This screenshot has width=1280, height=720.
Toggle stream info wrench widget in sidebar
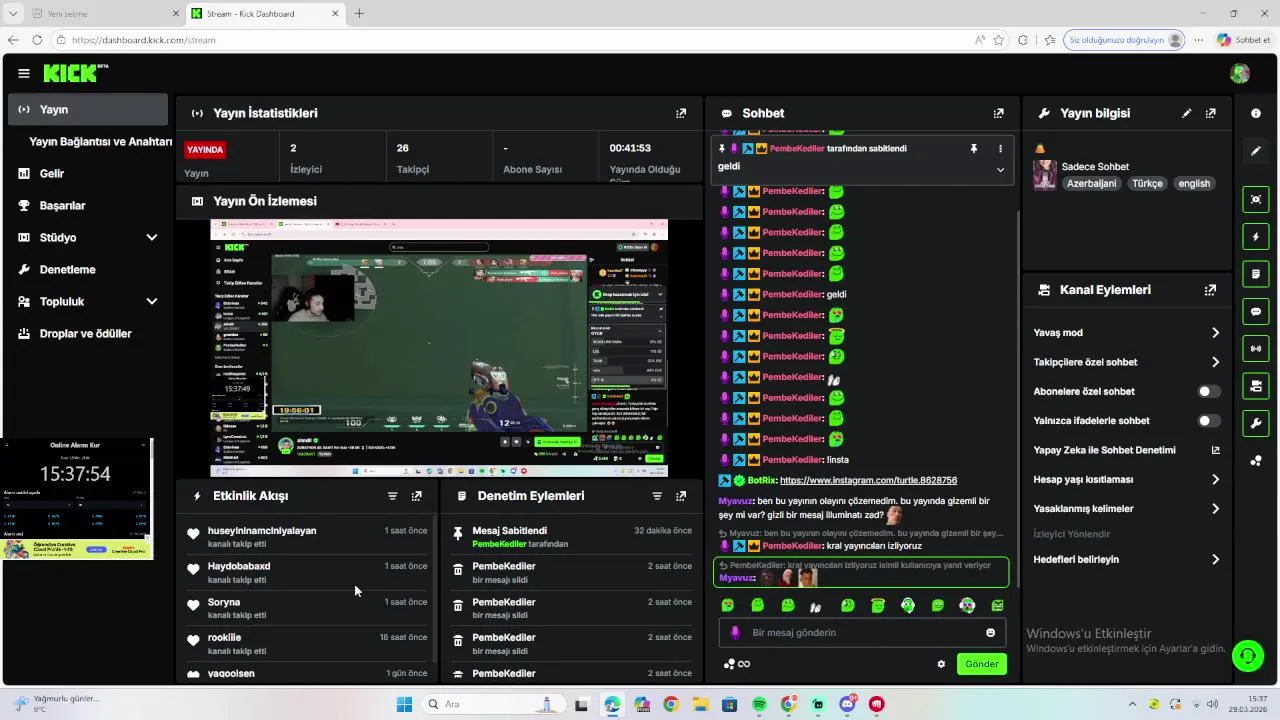[1256, 423]
